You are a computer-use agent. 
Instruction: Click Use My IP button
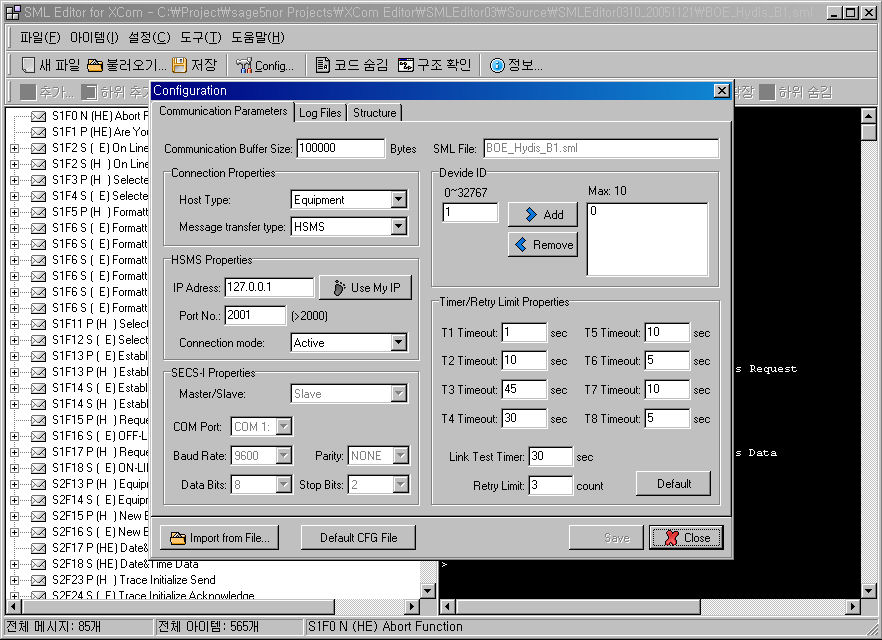pyautogui.click(x=365, y=288)
